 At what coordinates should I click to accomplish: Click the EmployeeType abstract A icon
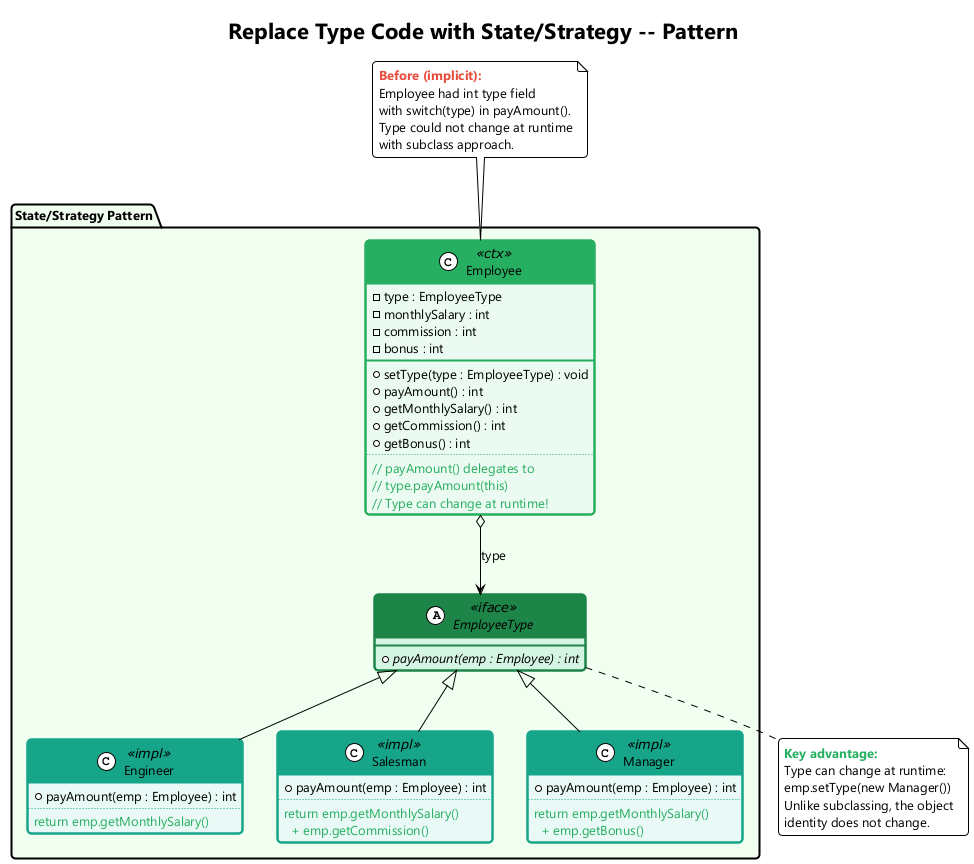[x=435, y=616]
